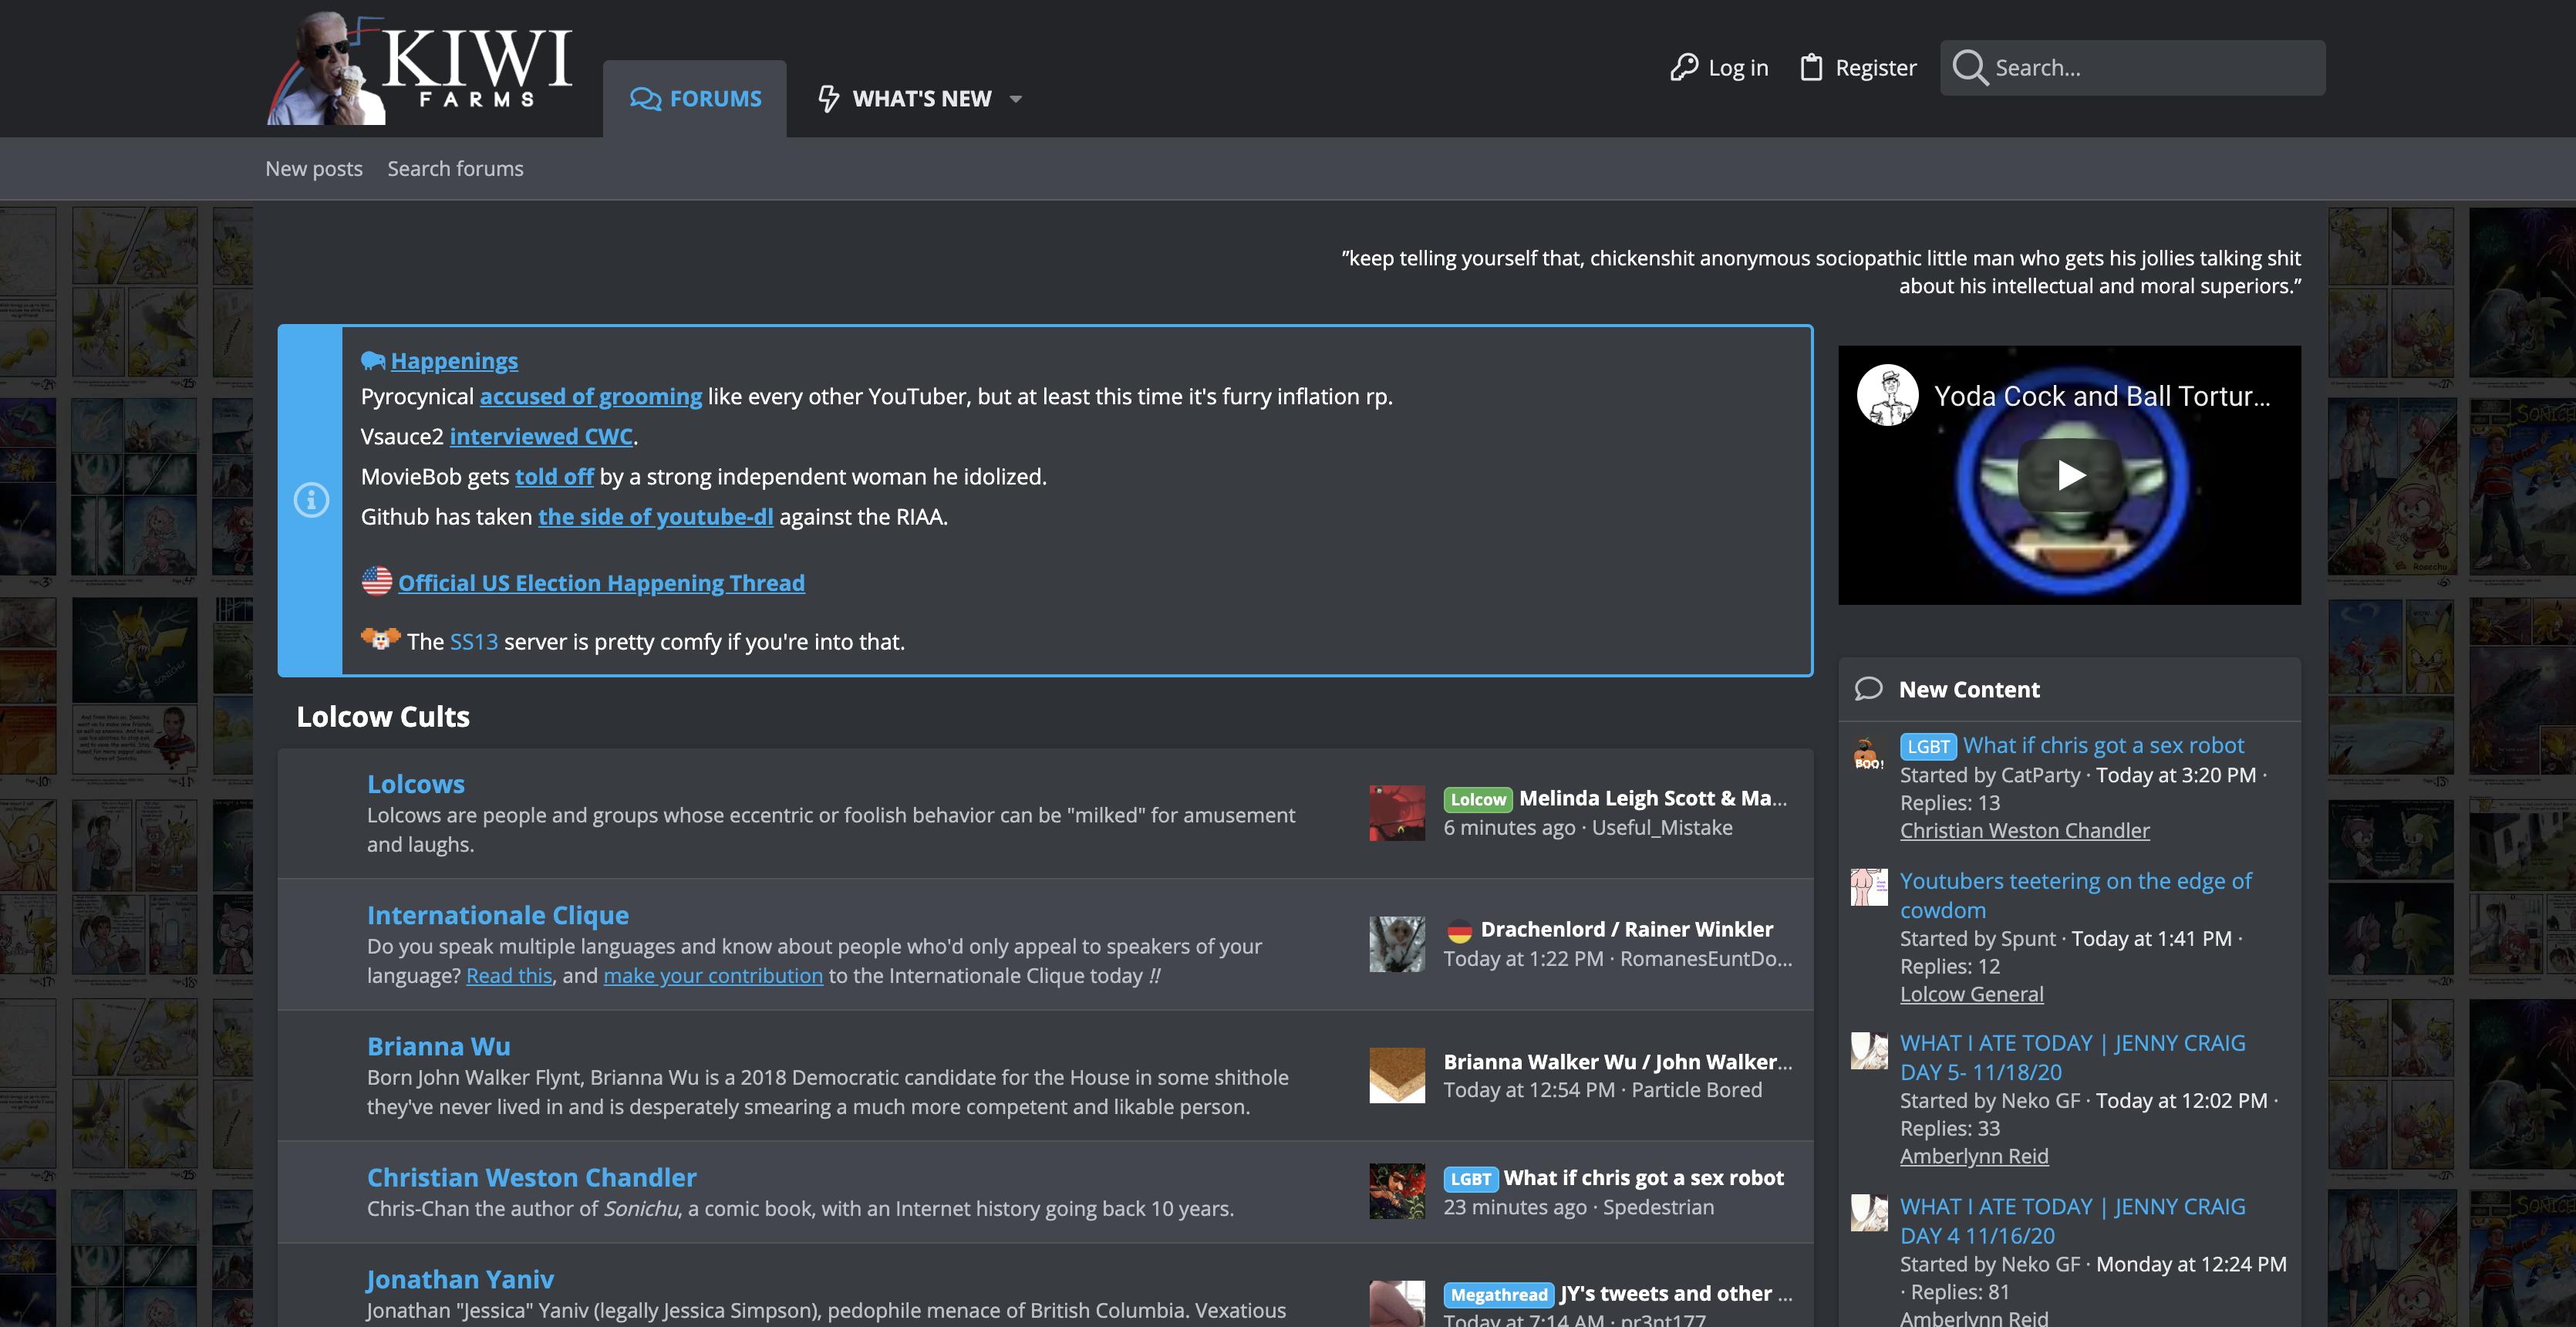Follow the 'accused of grooming' link
2576x1327 pixels.
[x=591, y=396]
